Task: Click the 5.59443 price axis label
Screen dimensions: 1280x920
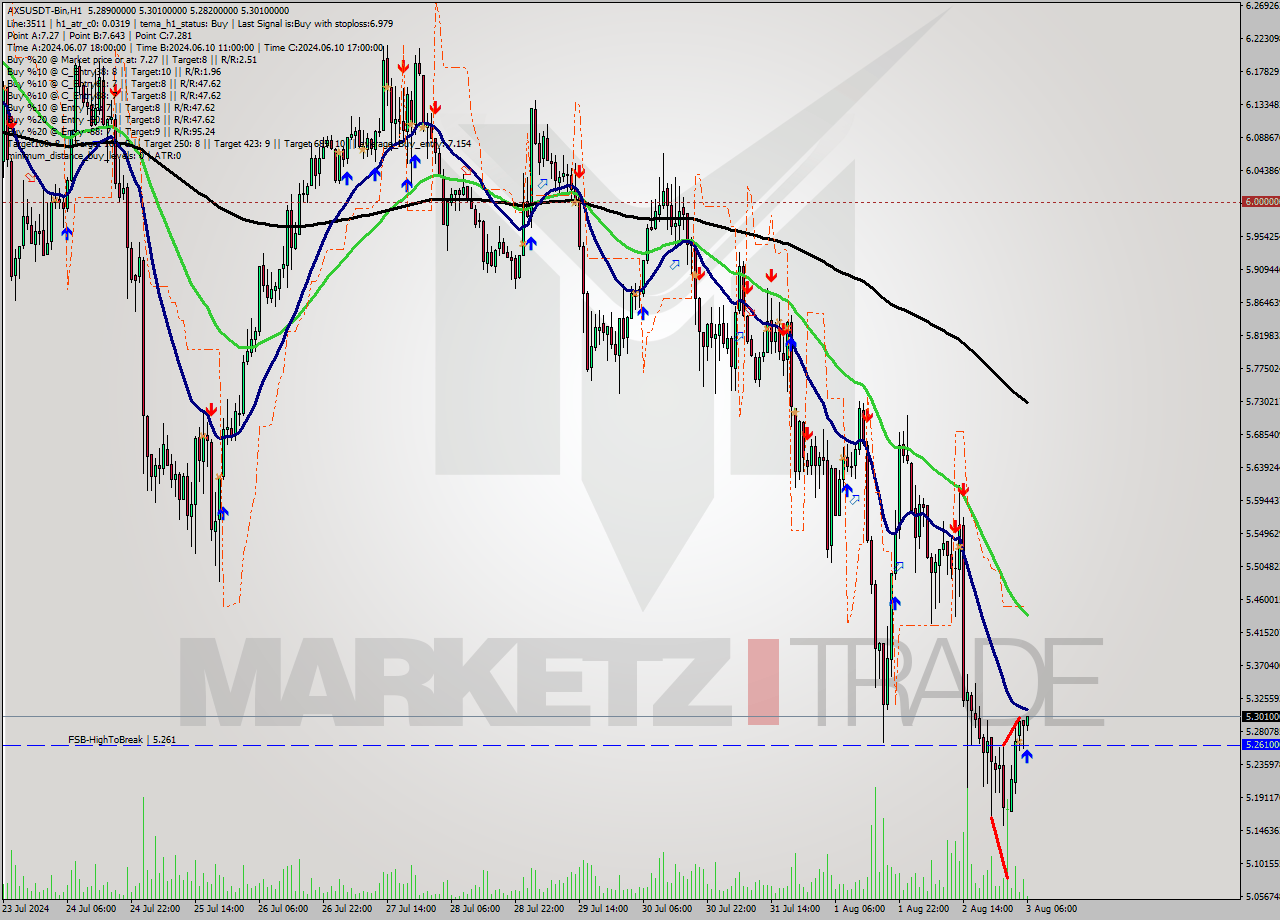Action: click(1263, 501)
